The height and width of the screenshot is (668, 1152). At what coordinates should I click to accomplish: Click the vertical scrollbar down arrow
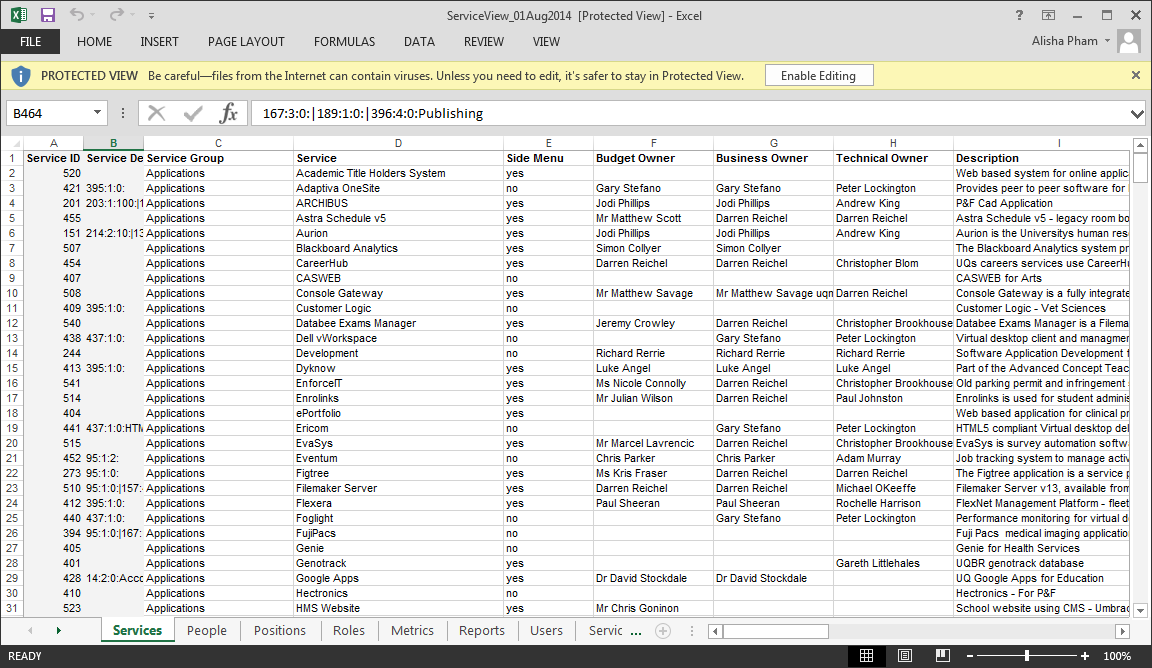pyautogui.click(x=1140, y=610)
